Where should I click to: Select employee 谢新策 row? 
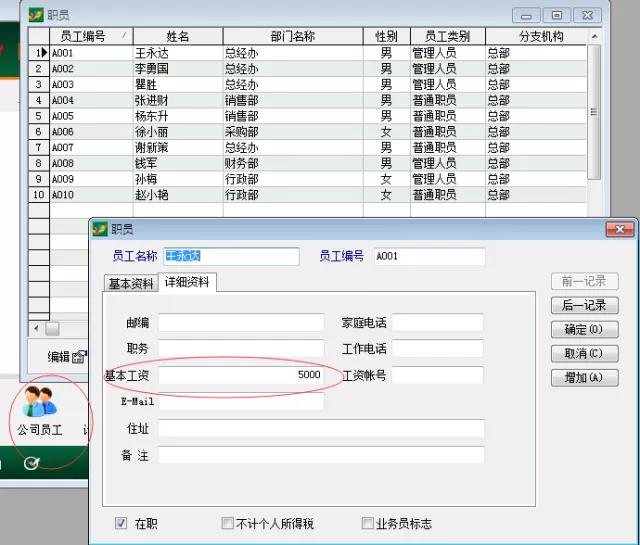308,147
